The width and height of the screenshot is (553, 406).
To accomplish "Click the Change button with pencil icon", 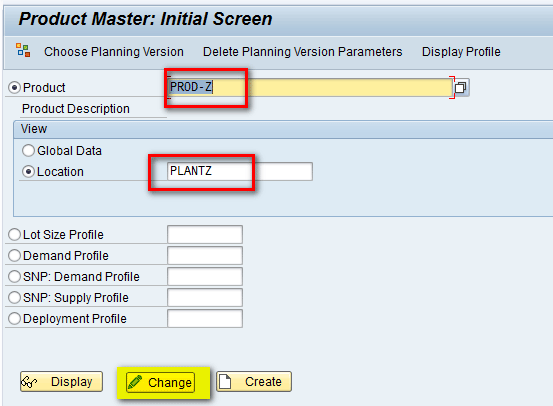I will (160, 382).
